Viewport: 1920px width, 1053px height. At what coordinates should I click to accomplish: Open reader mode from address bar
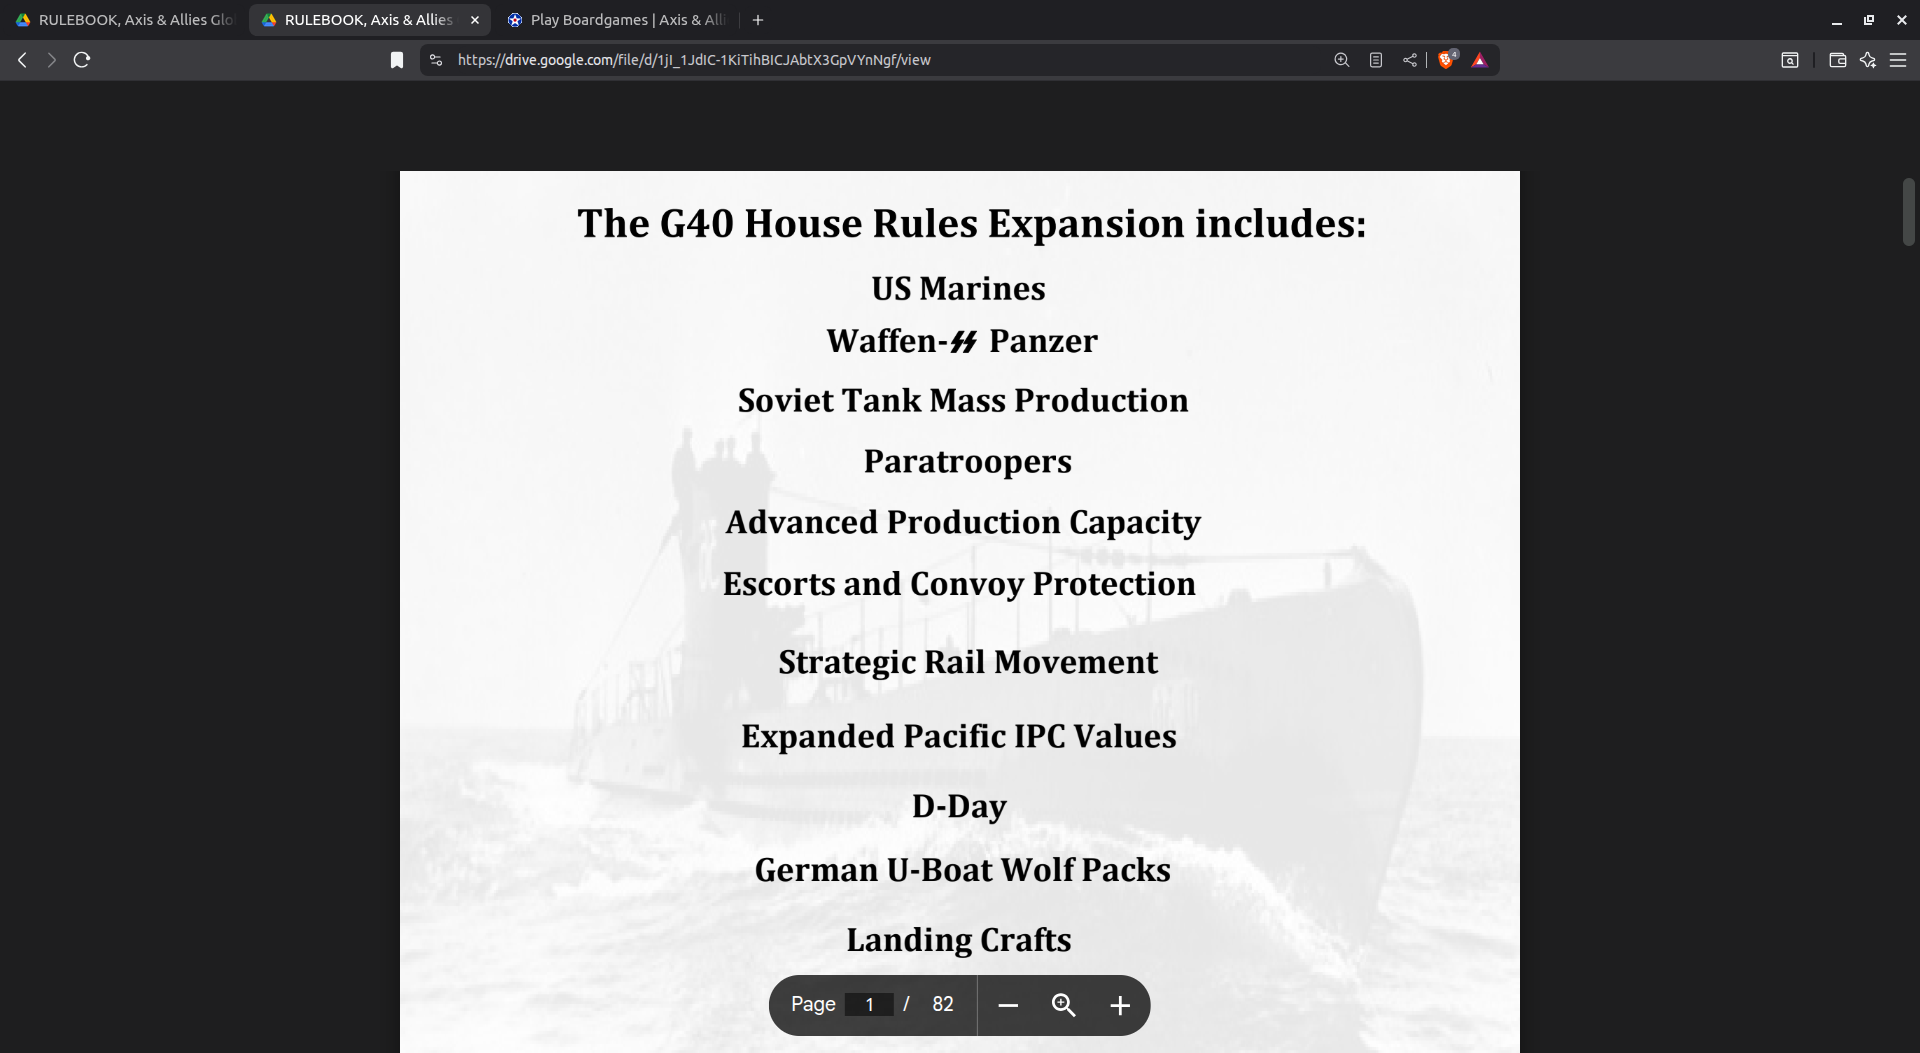click(1376, 60)
